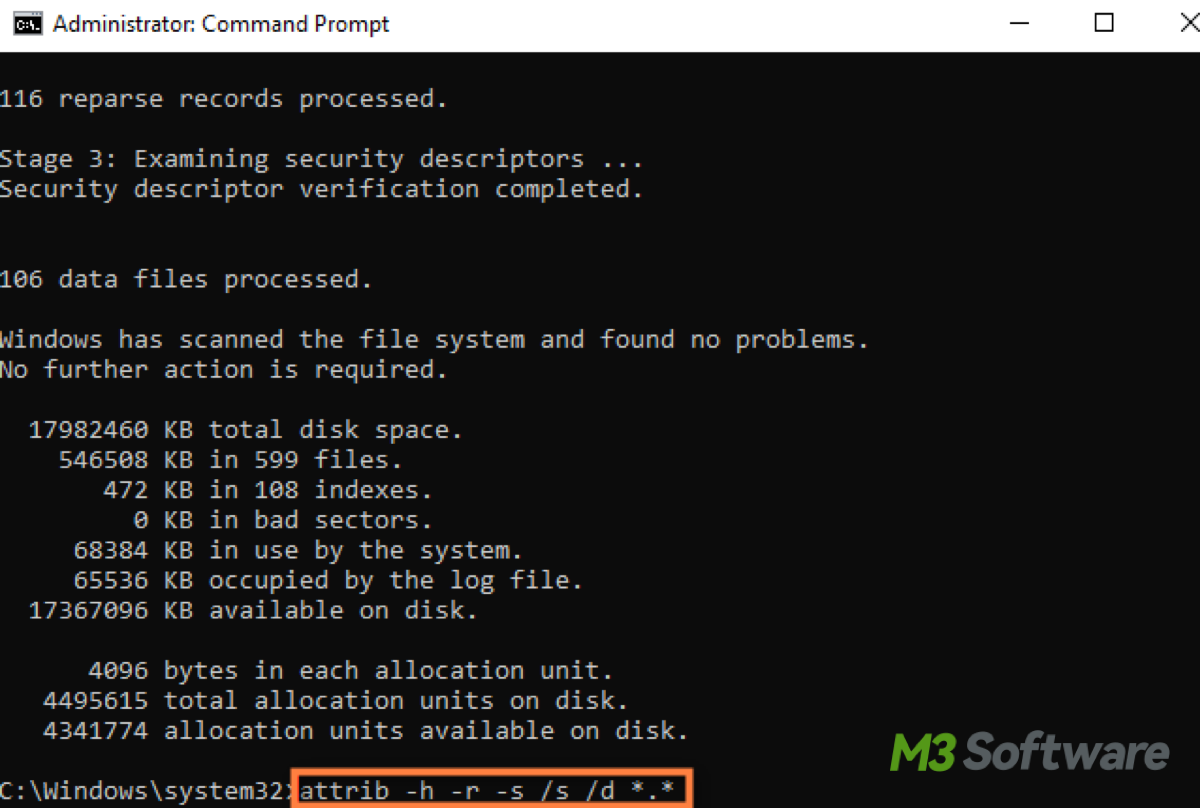Click '4096 bytes in each allocation unit' line
This screenshot has width=1200, height=808.
tap(350, 670)
